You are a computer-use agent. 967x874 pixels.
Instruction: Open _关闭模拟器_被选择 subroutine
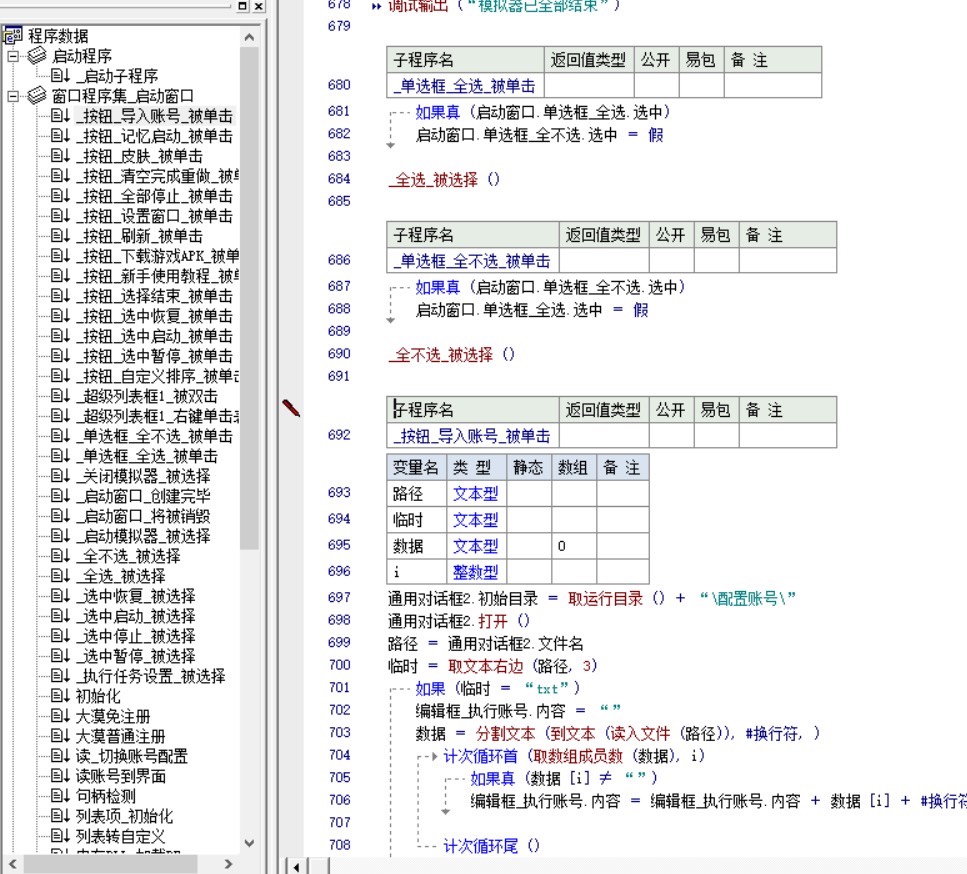point(143,476)
